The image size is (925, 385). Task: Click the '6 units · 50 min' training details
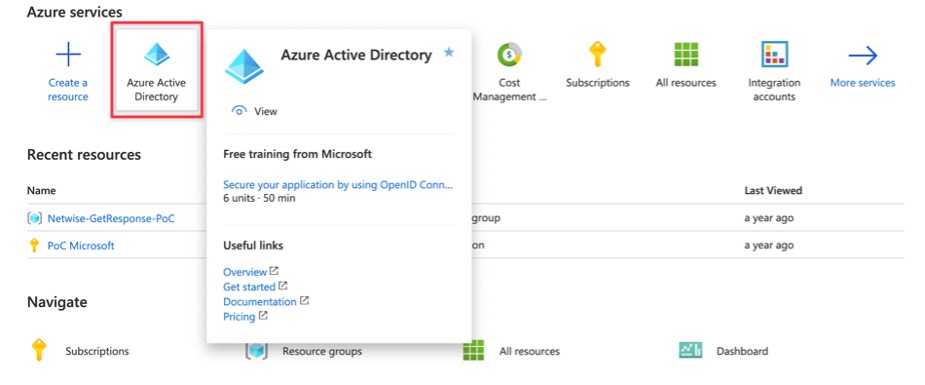pyautogui.click(x=260, y=198)
